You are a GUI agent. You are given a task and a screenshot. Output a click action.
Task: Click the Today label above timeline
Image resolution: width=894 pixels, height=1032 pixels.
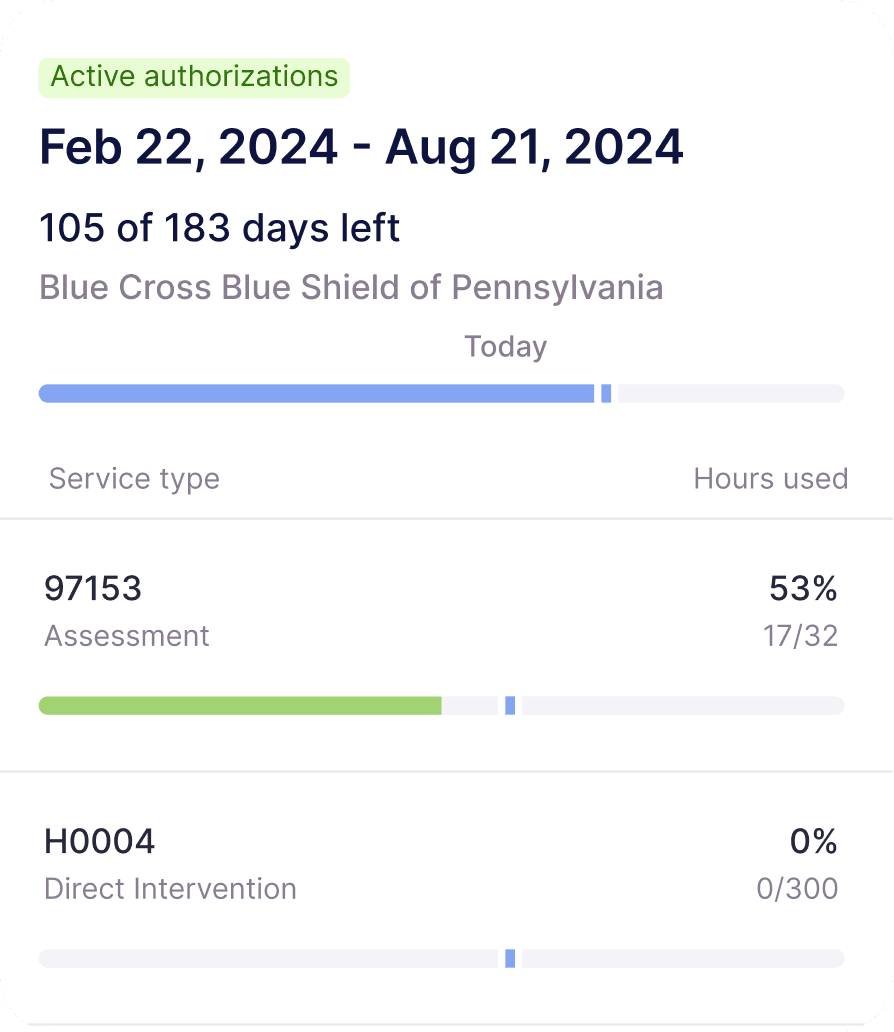pyautogui.click(x=506, y=347)
